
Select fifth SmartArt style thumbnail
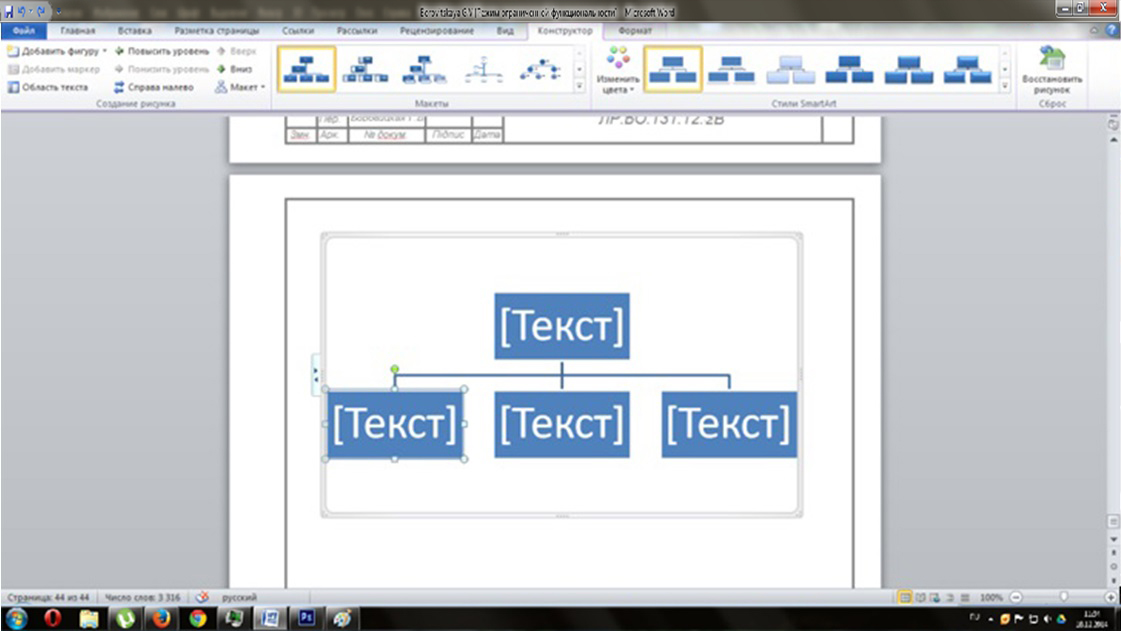[x=909, y=69]
